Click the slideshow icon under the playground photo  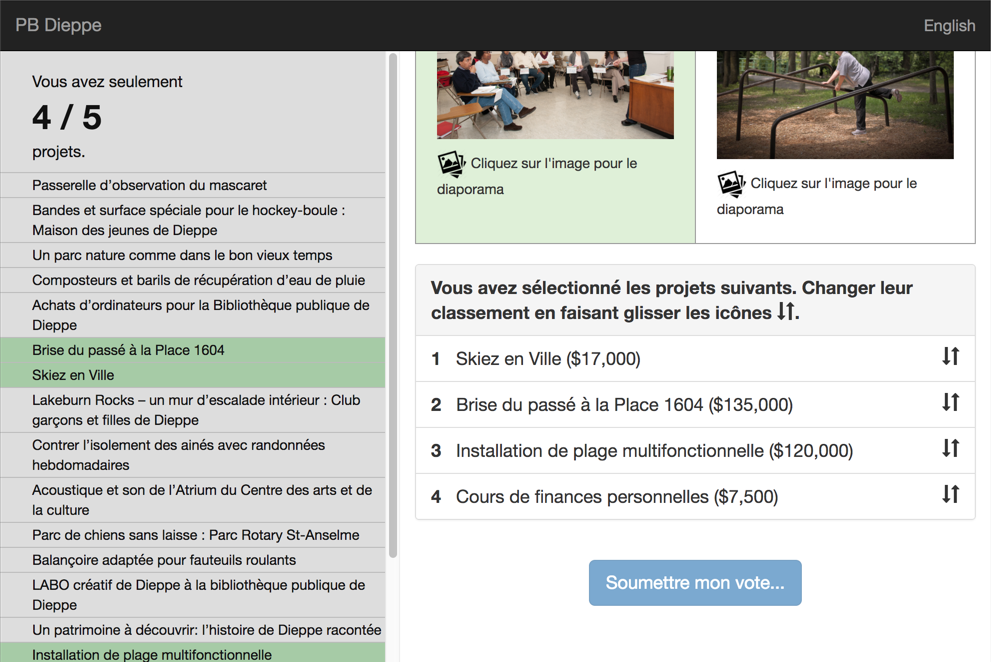[731, 184]
